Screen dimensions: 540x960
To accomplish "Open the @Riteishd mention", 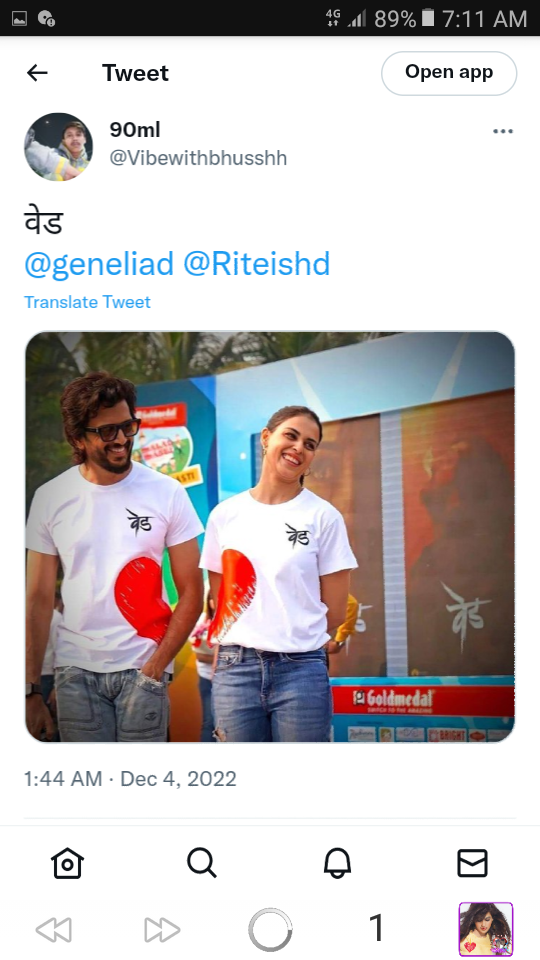I will coord(257,263).
